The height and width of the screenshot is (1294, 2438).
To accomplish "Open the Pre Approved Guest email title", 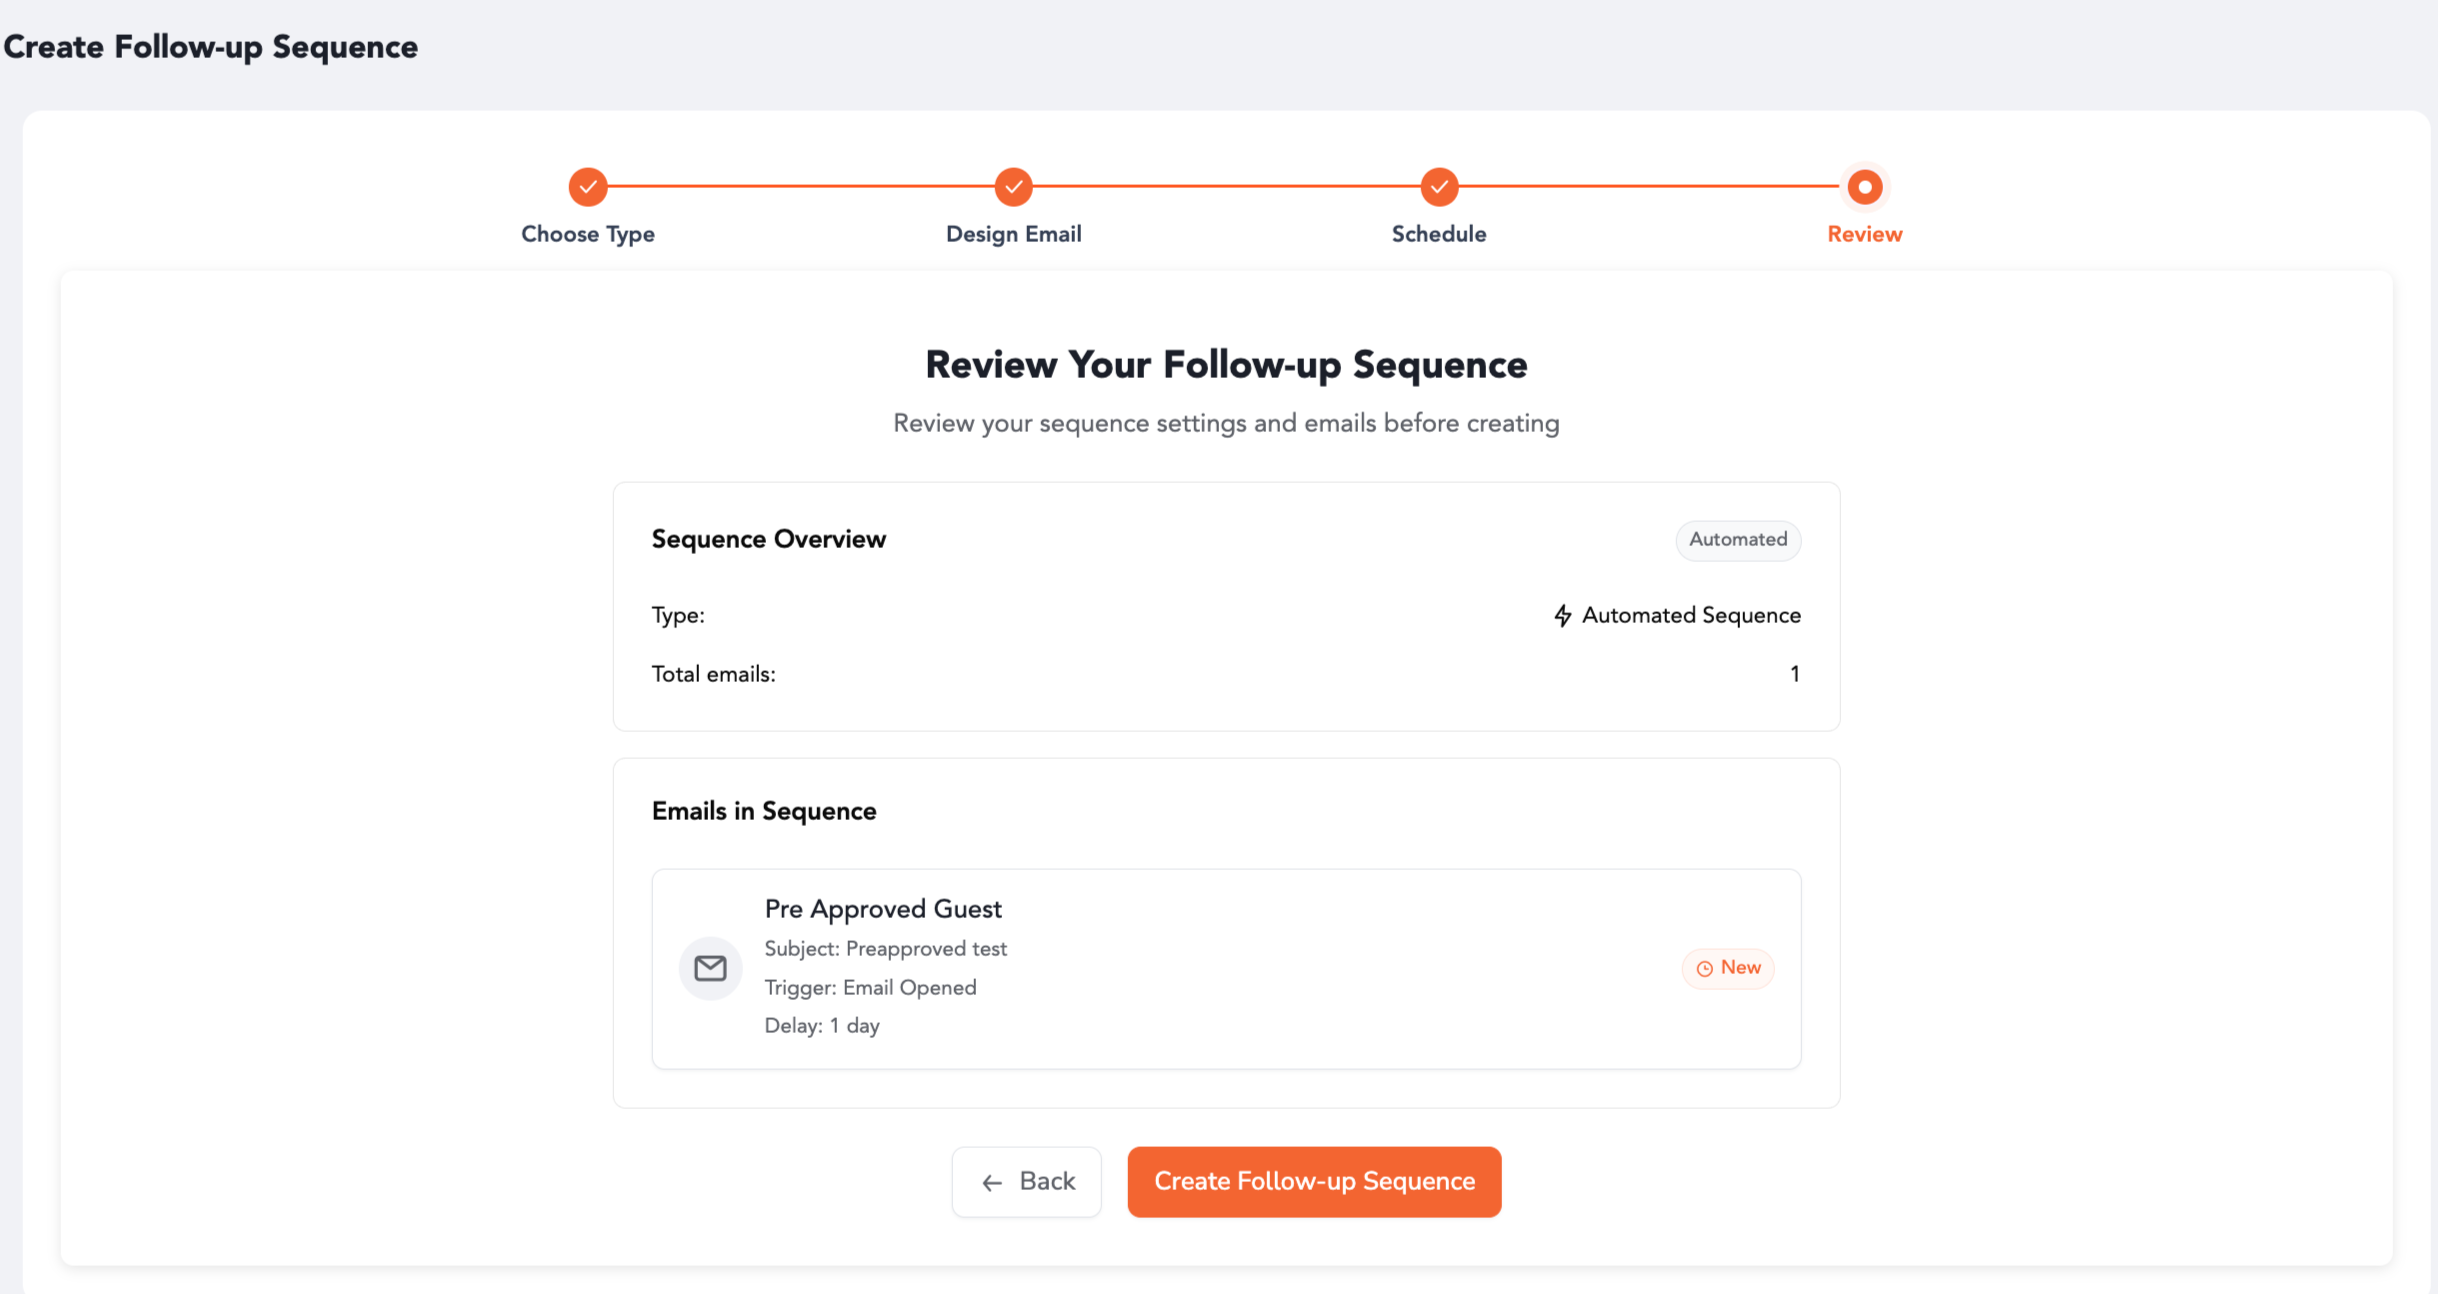I will (883, 909).
